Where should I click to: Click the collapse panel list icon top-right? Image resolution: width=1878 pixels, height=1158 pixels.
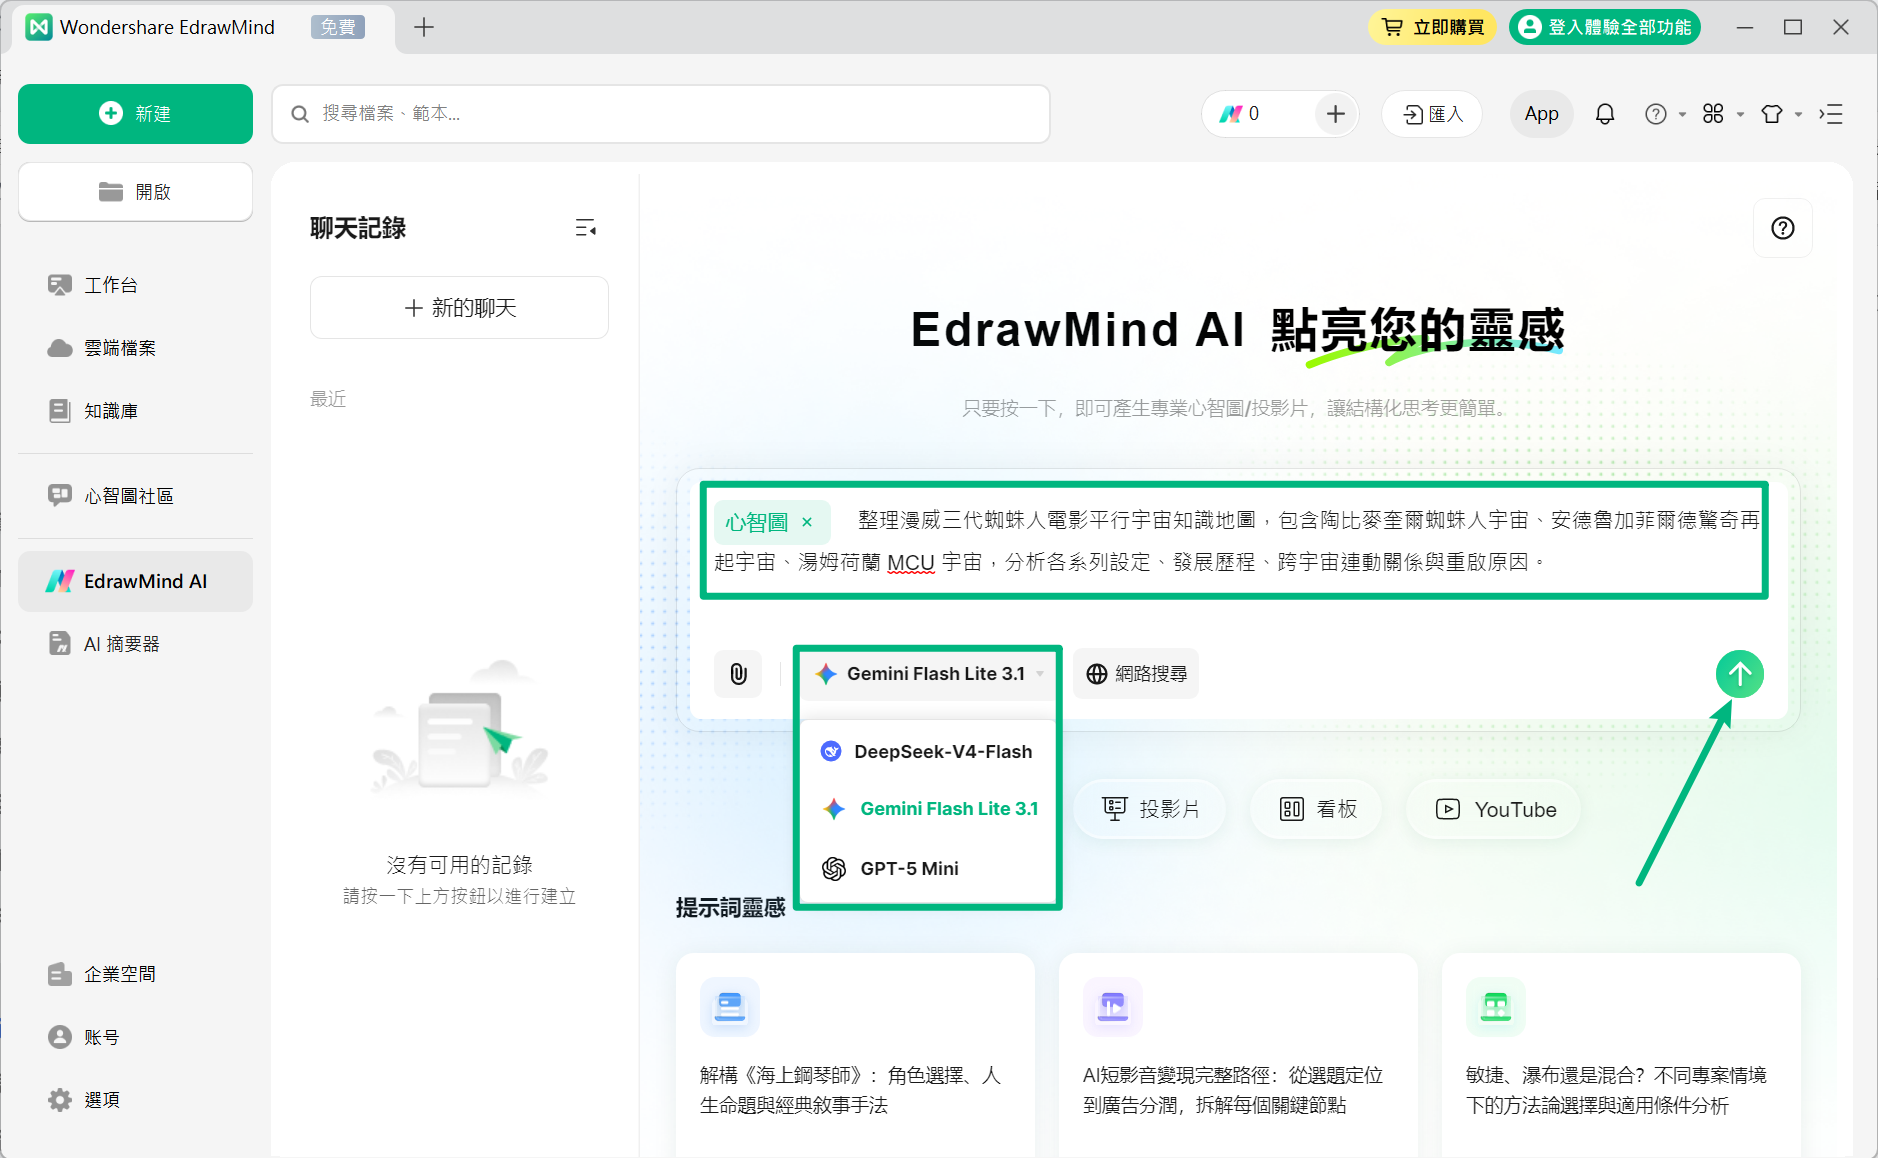[x=1831, y=114]
